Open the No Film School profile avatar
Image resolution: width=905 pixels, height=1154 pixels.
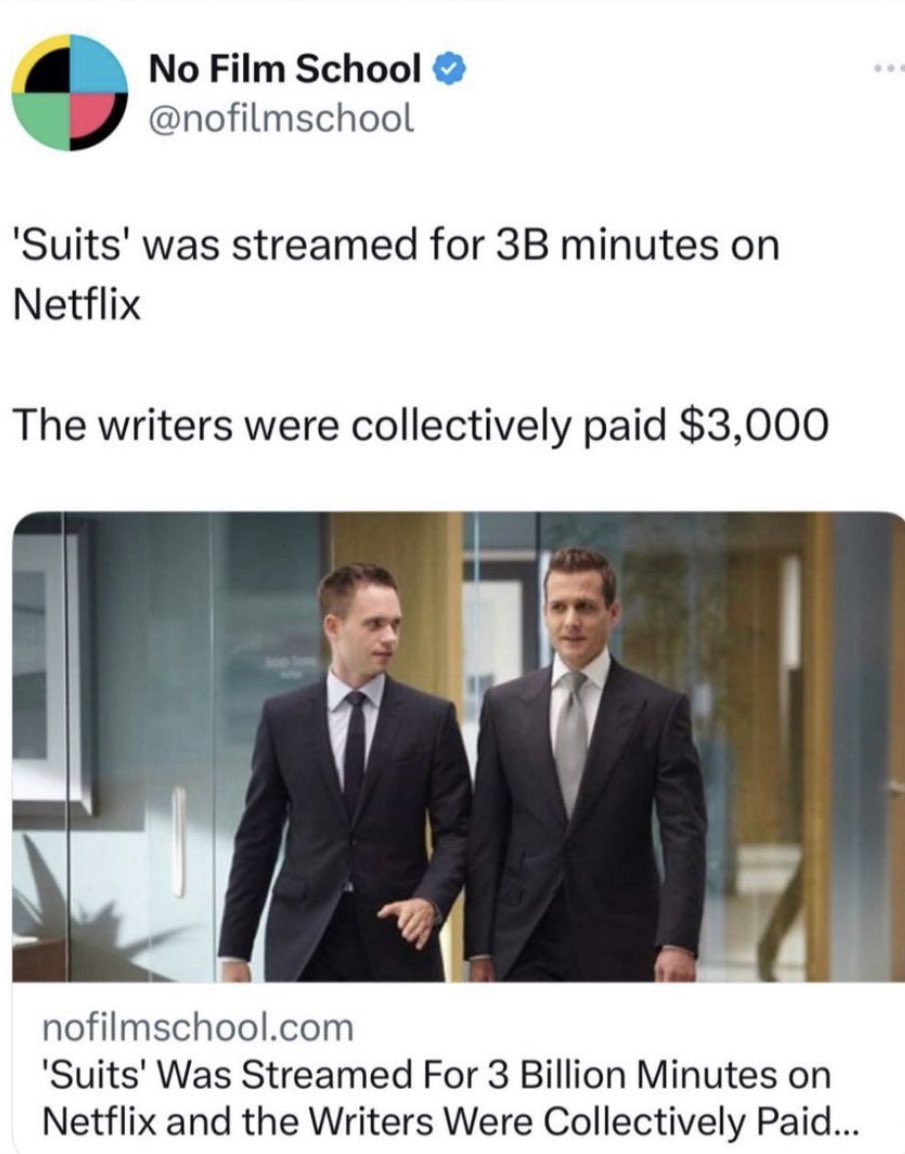70,92
